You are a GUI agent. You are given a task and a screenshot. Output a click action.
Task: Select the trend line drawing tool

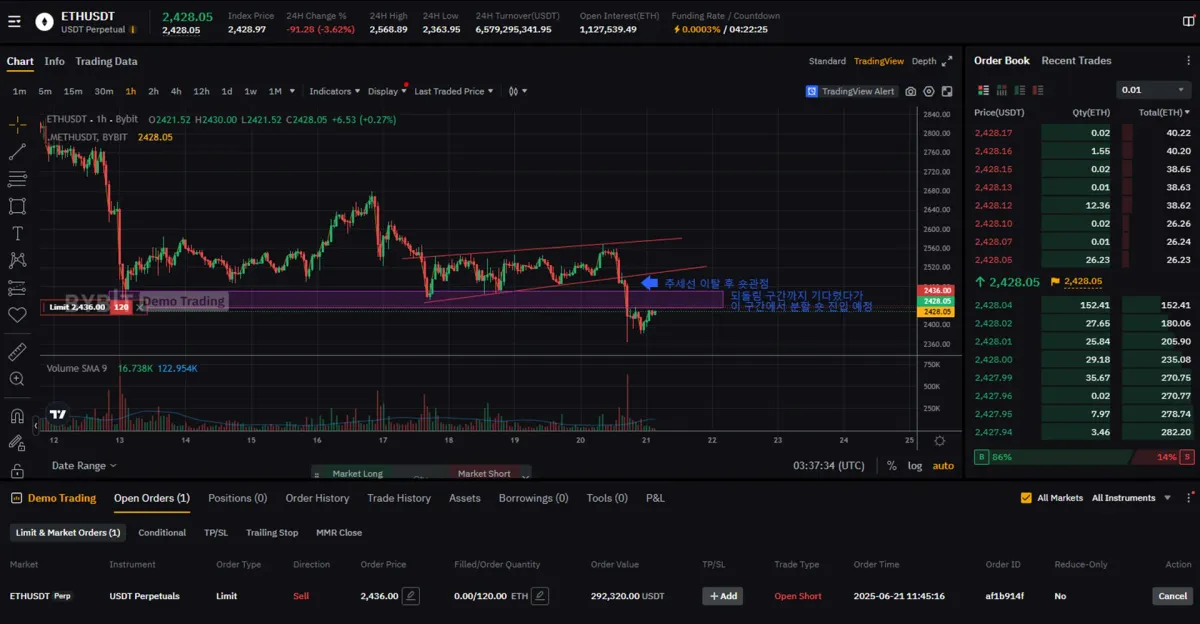[x=17, y=152]
